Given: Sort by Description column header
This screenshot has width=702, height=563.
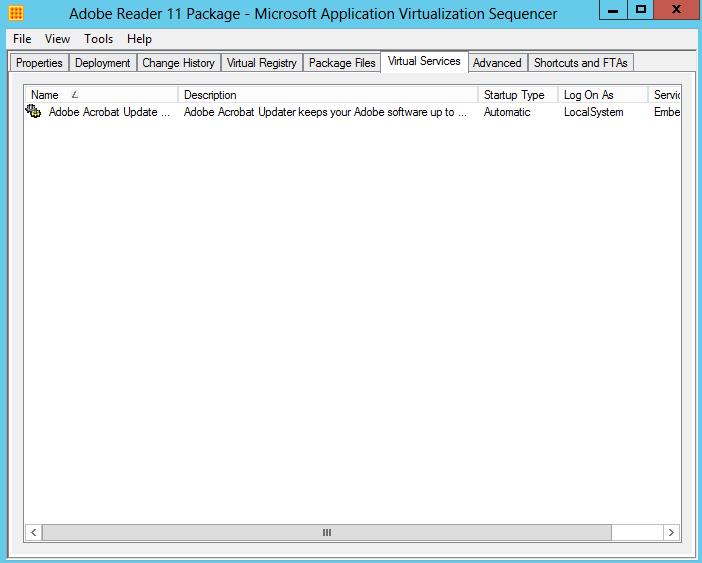Looking at the screenshot, I should point(328,95).
